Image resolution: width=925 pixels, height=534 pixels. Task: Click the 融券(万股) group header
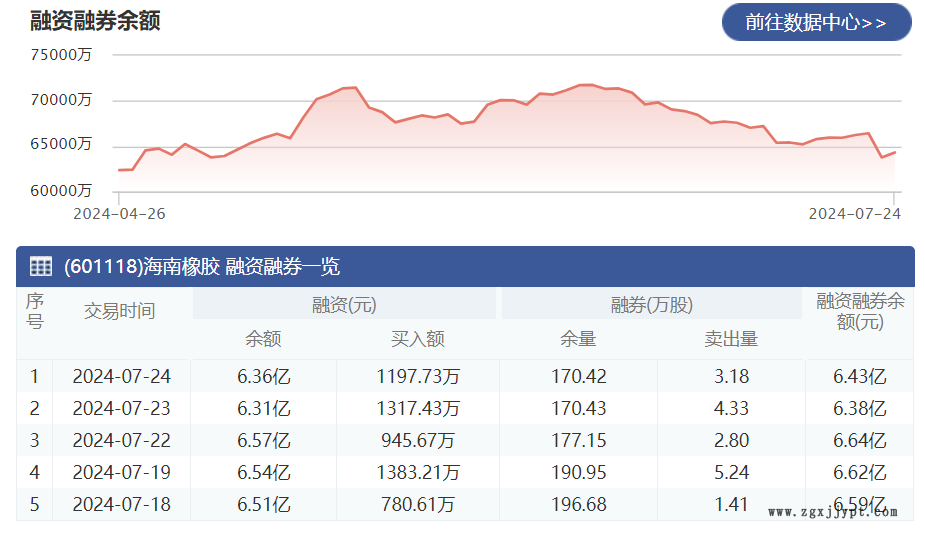(x=651, y=305)
